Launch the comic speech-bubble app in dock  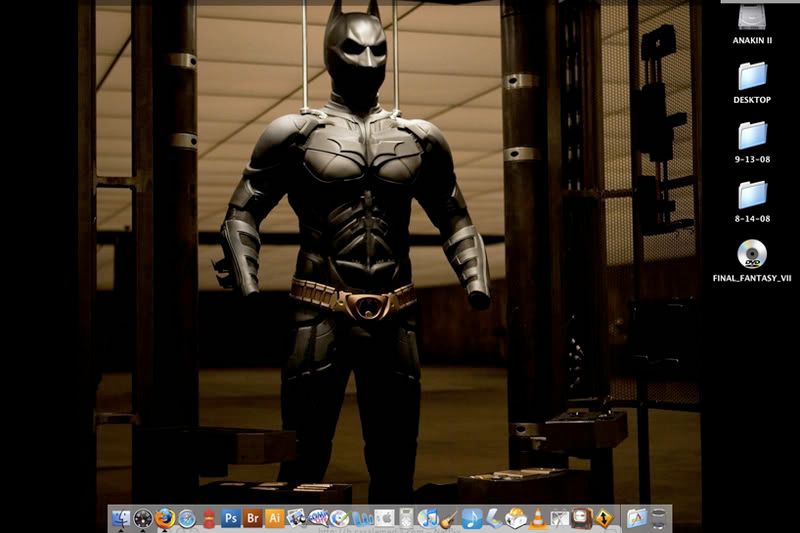click(318, 518)
